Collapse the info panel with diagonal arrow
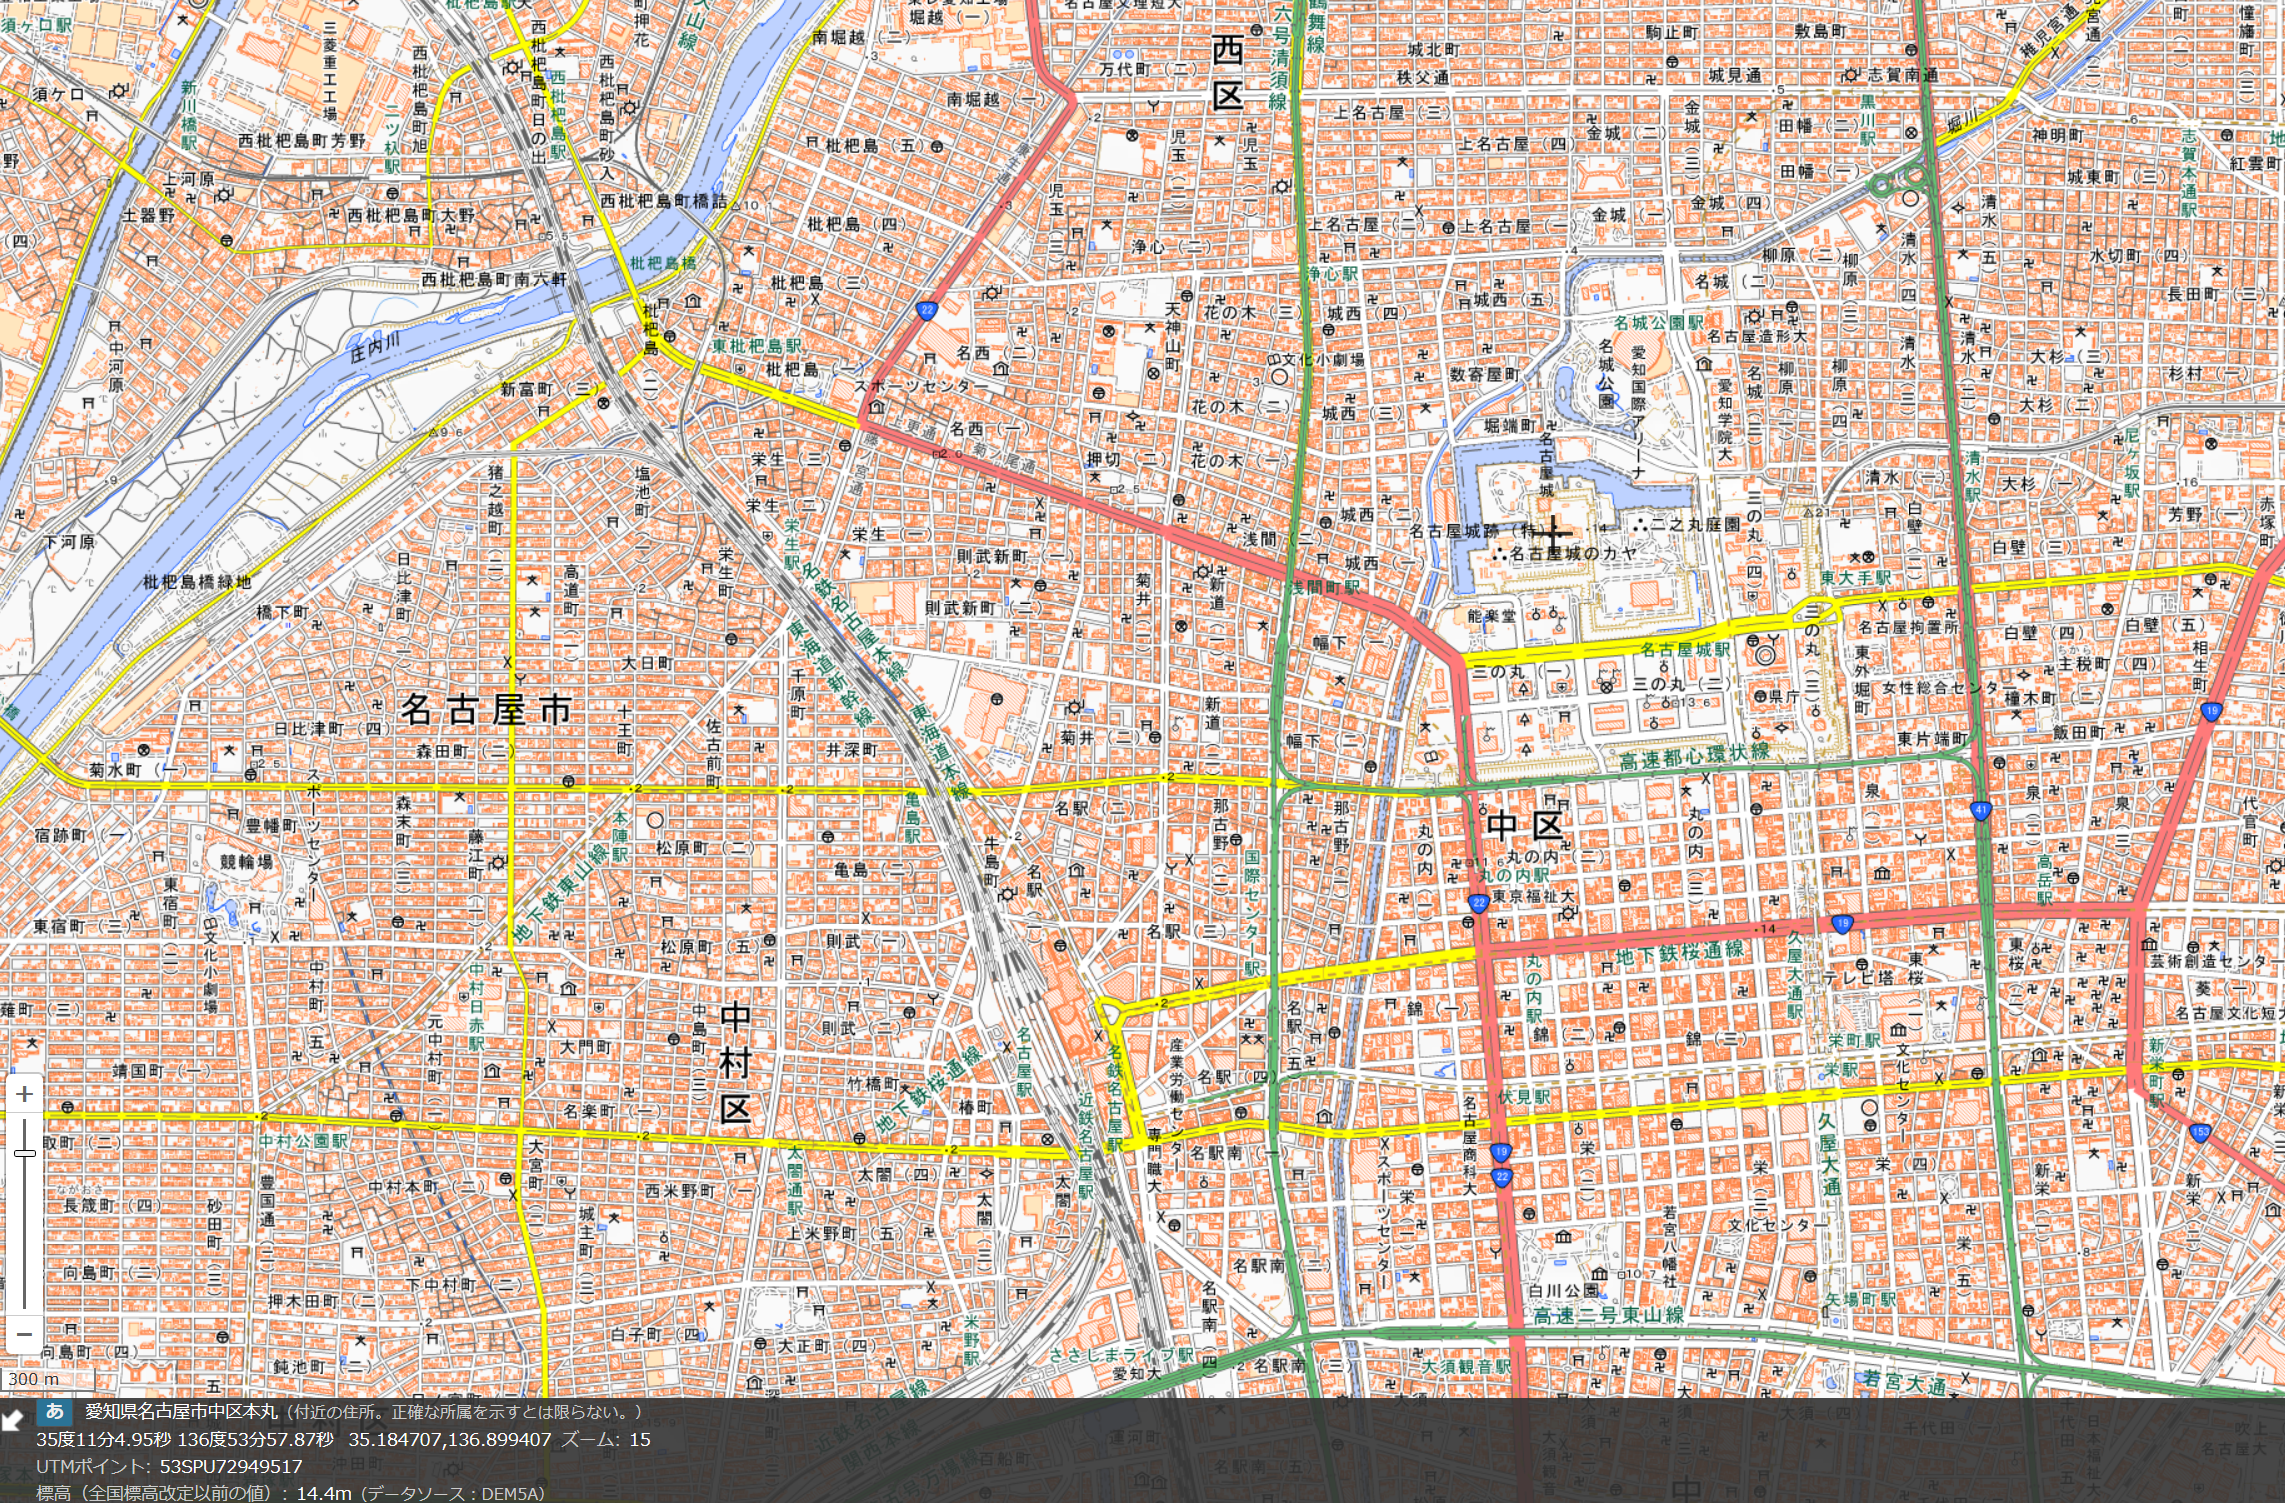Image resolution: width=2285 pixels, height=1503 pixels. [x=12, y=1420]
